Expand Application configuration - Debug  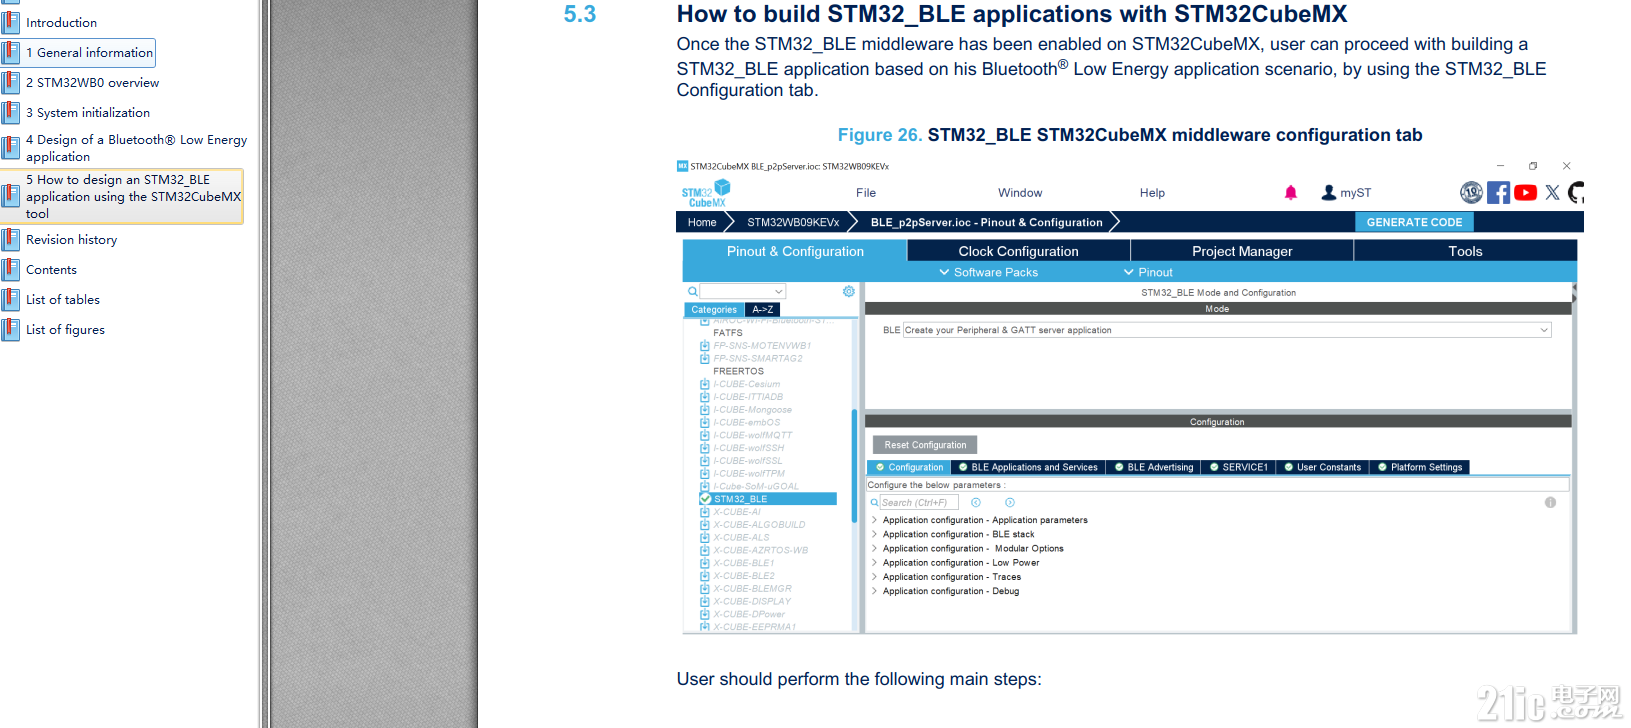pyautogui.click(x=874, y=591)
